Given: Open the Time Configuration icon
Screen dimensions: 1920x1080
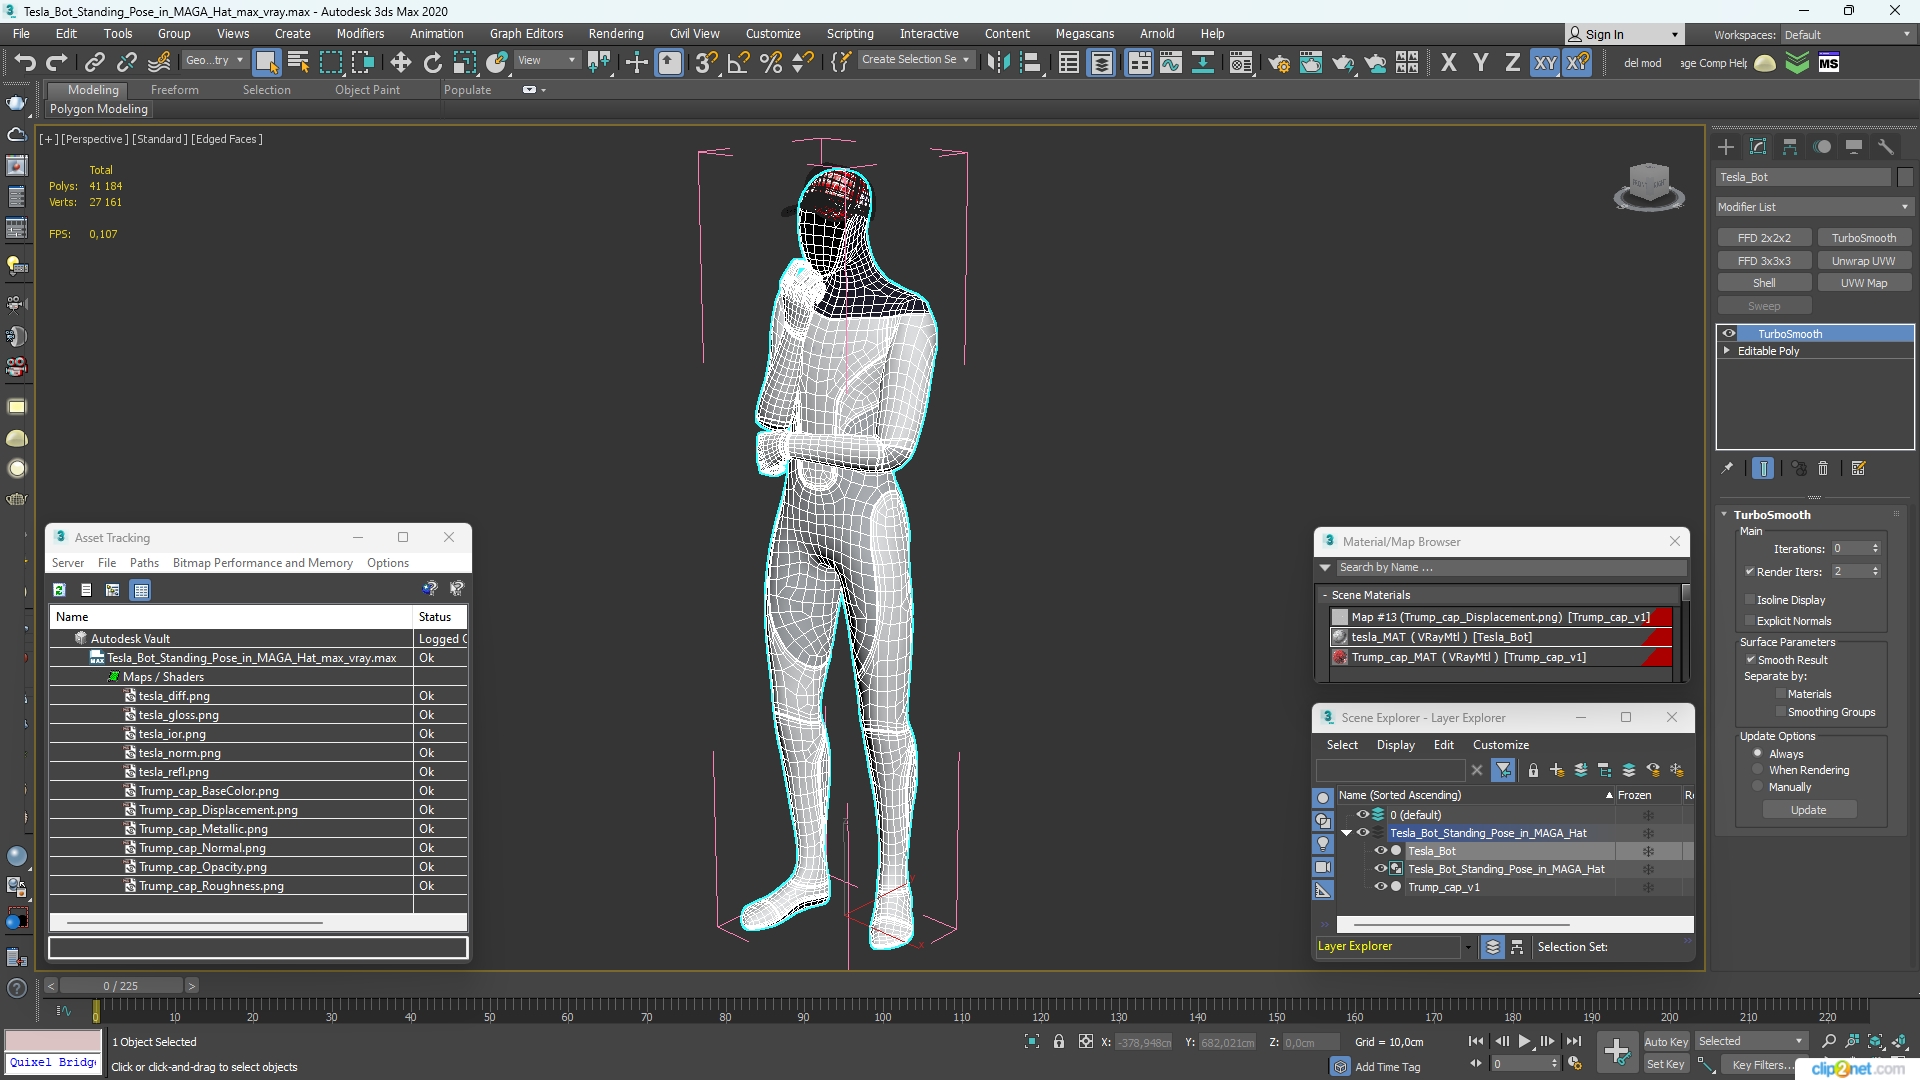Looking at the screenshot, I should coord(1575,1064).
